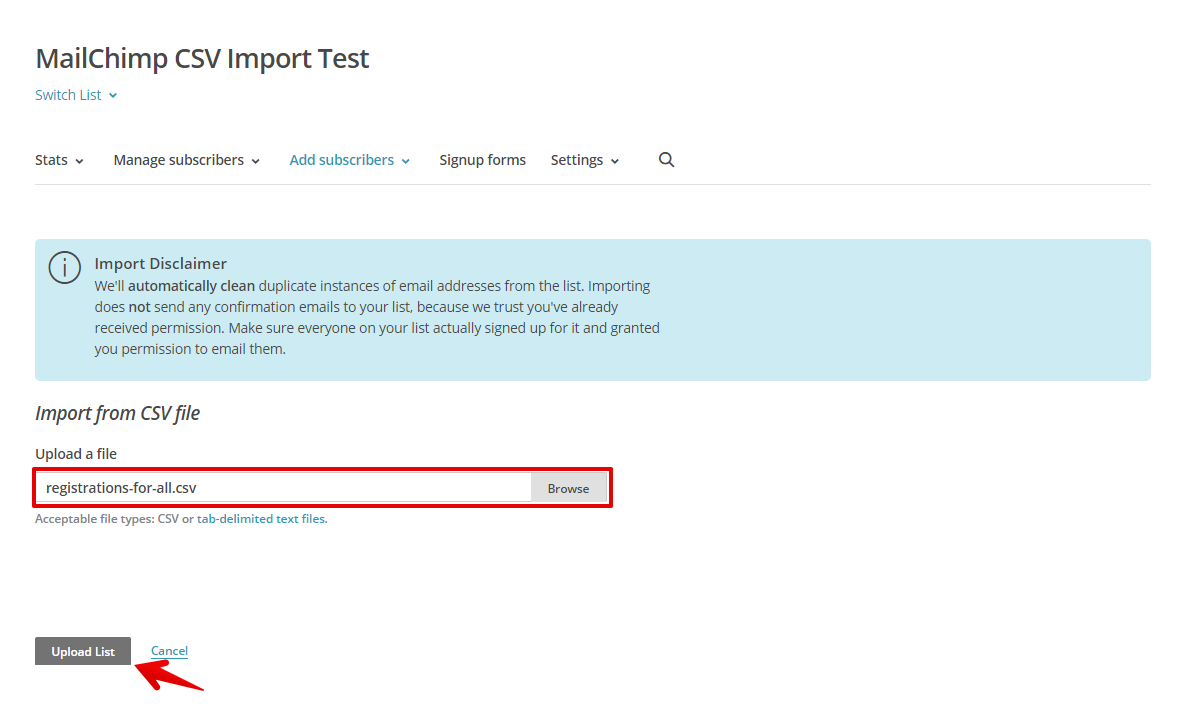This screenshot has height=707, width=1180.
Task: Click the Browse button
Action: (x=568, y=488)
